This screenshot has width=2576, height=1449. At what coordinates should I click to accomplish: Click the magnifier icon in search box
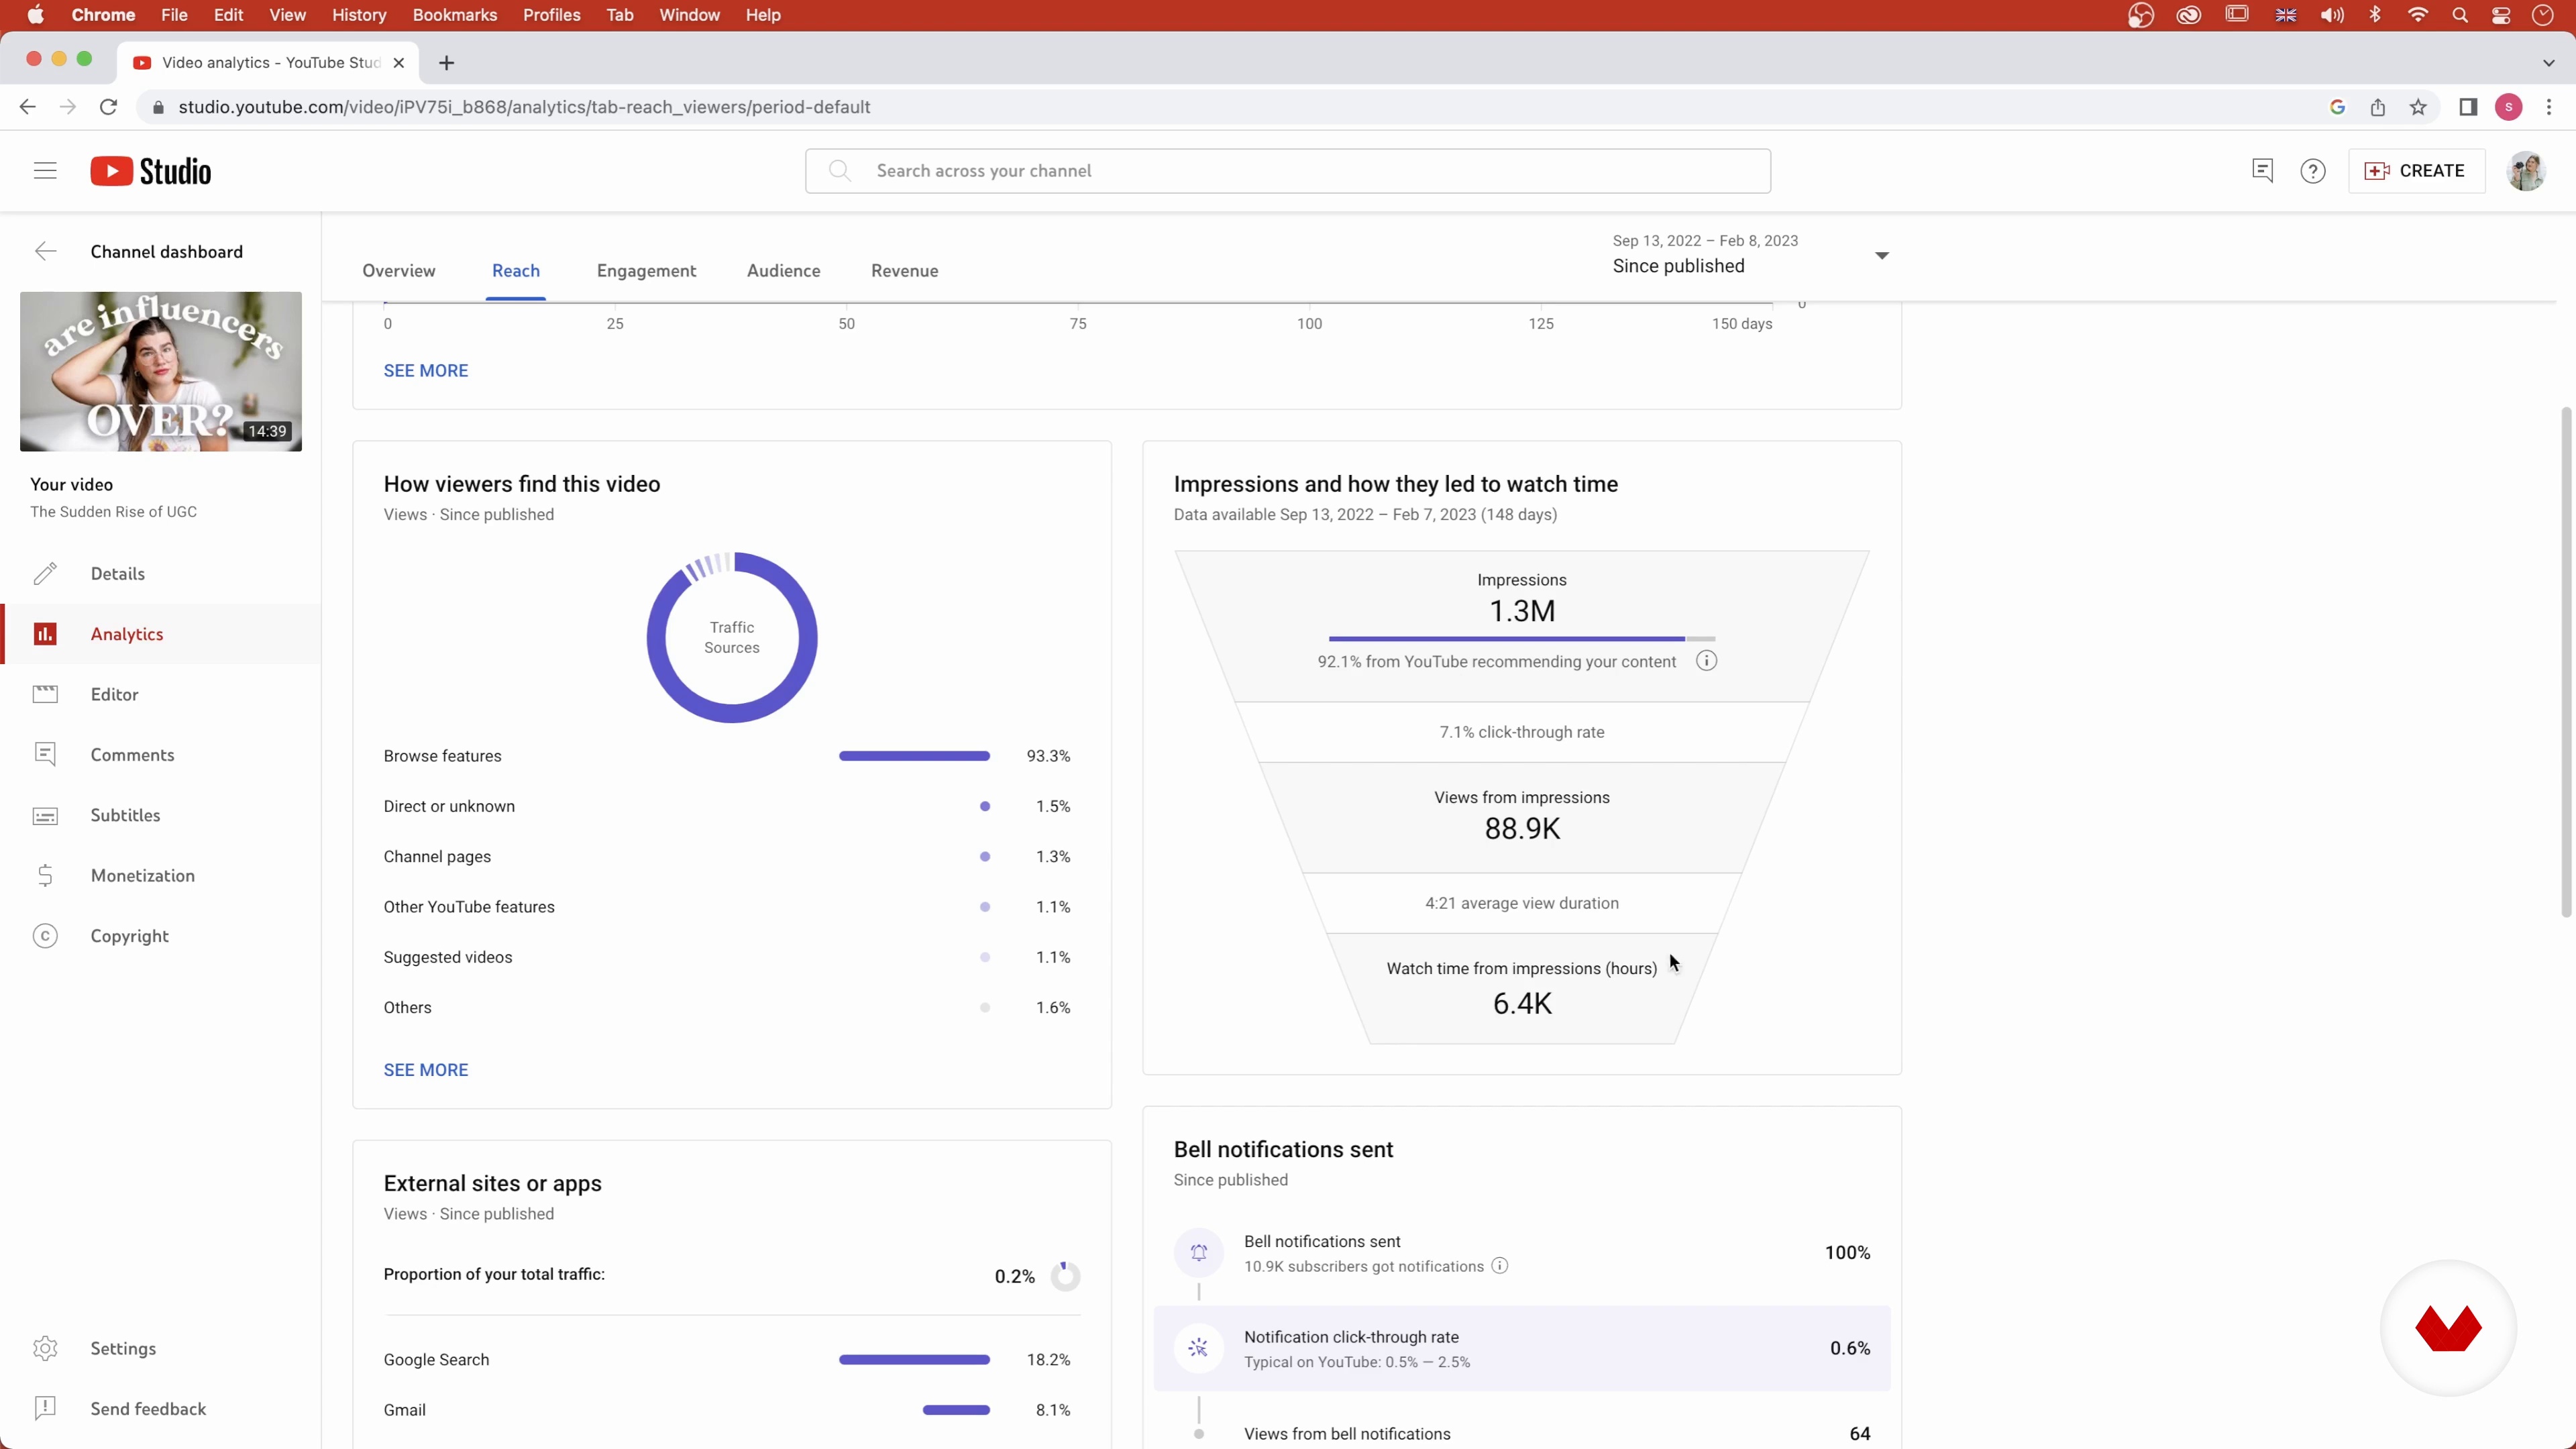(840, 171)
